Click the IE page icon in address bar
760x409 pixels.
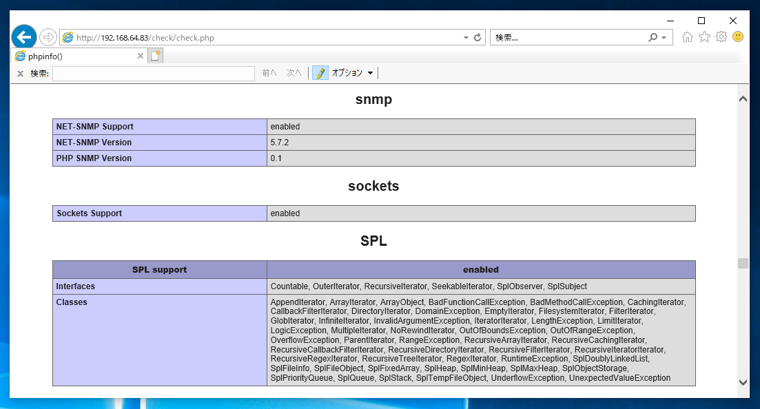click(67, 37)
